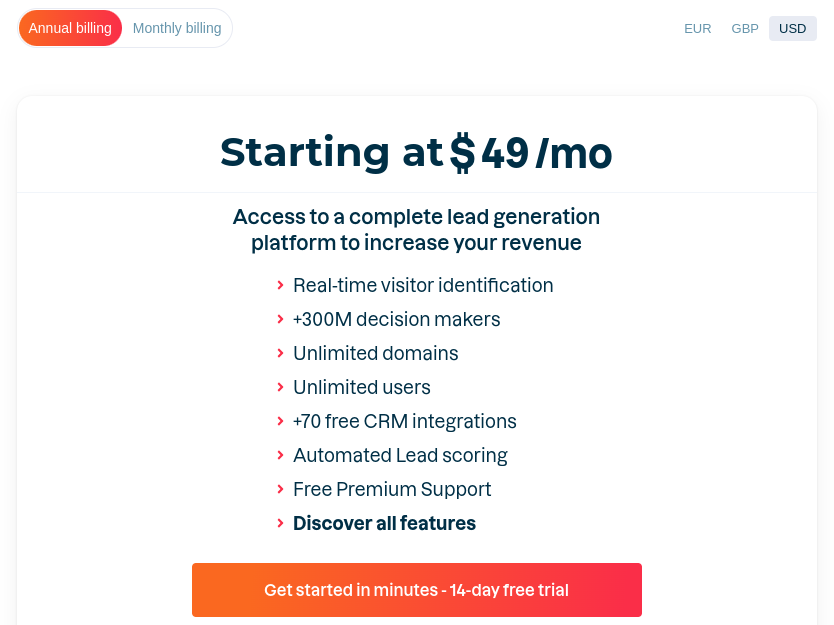The height and width of the screenshot is (625, 834).
Task: Click chevron icon beside Free Premium Support
Action: [280, 490]
